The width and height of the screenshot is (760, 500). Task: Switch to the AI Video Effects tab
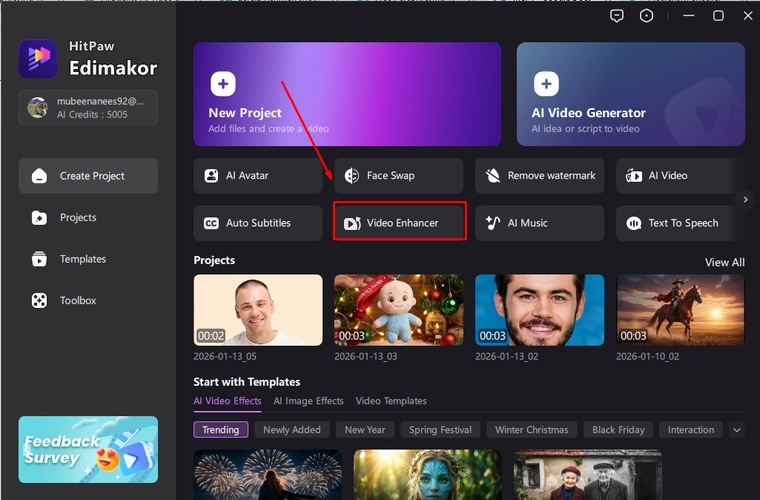(227, 401)
